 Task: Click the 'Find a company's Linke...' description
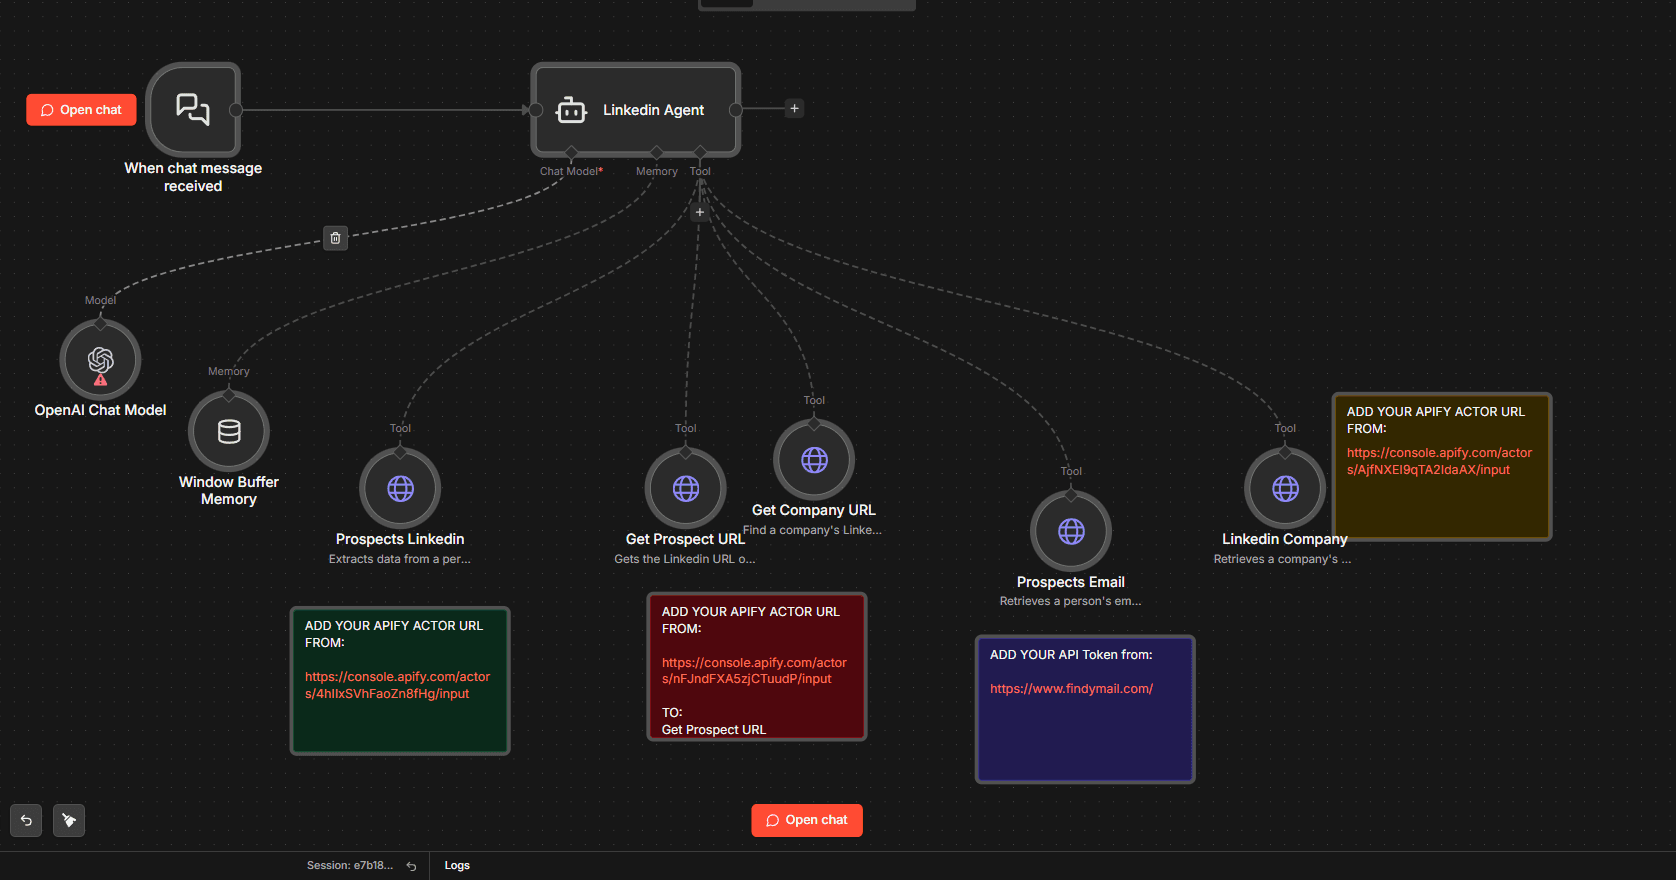812,530
